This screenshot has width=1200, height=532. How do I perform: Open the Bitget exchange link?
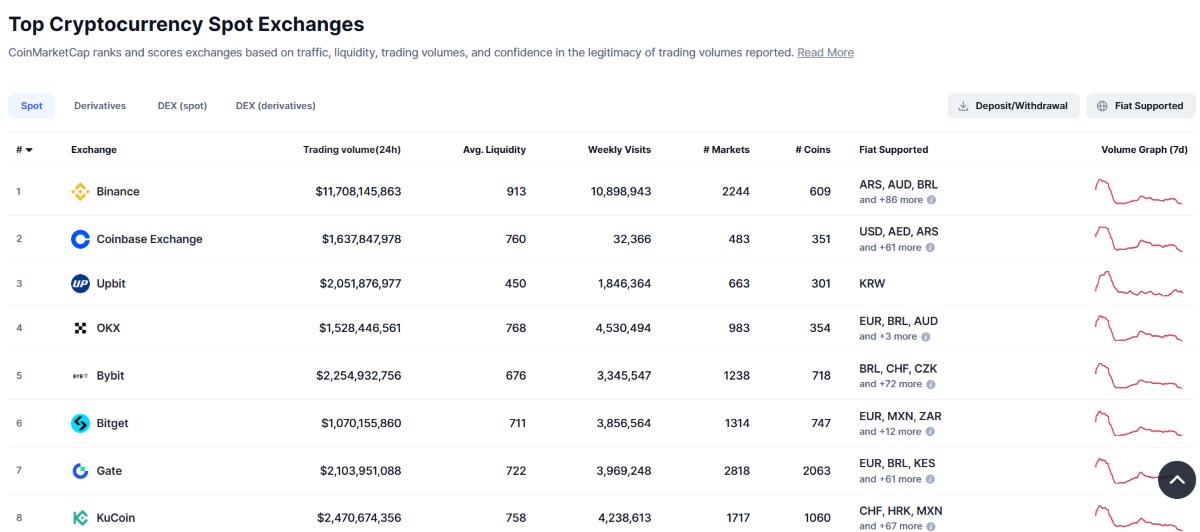click(x=112, y=423)
